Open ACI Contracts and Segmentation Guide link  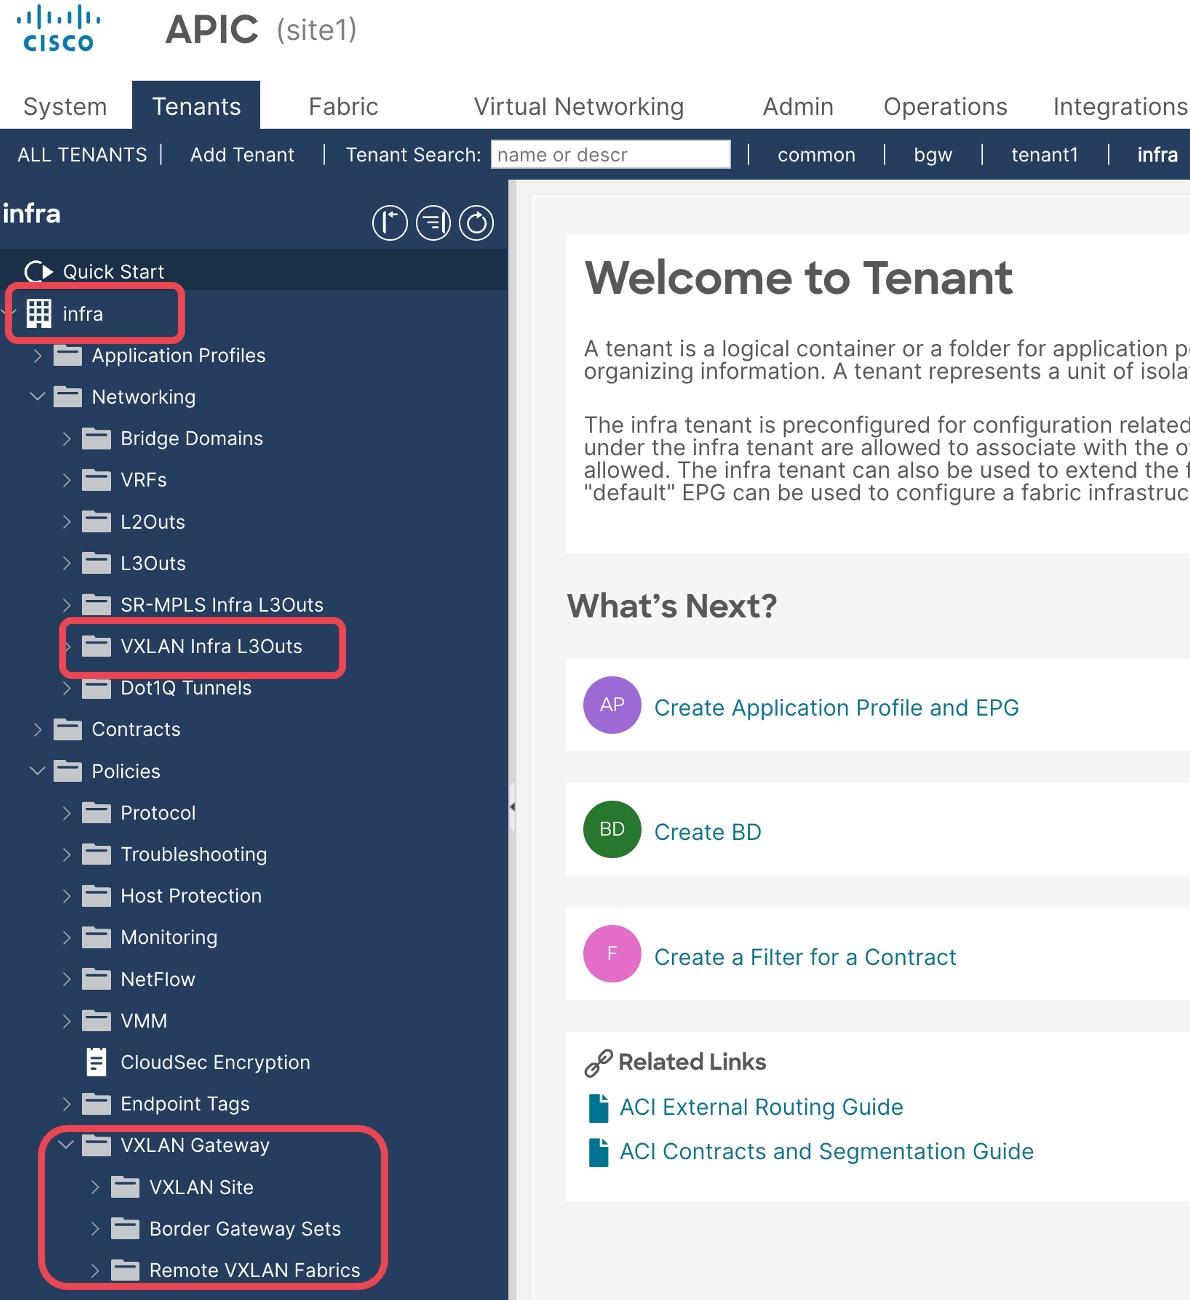826,1151
